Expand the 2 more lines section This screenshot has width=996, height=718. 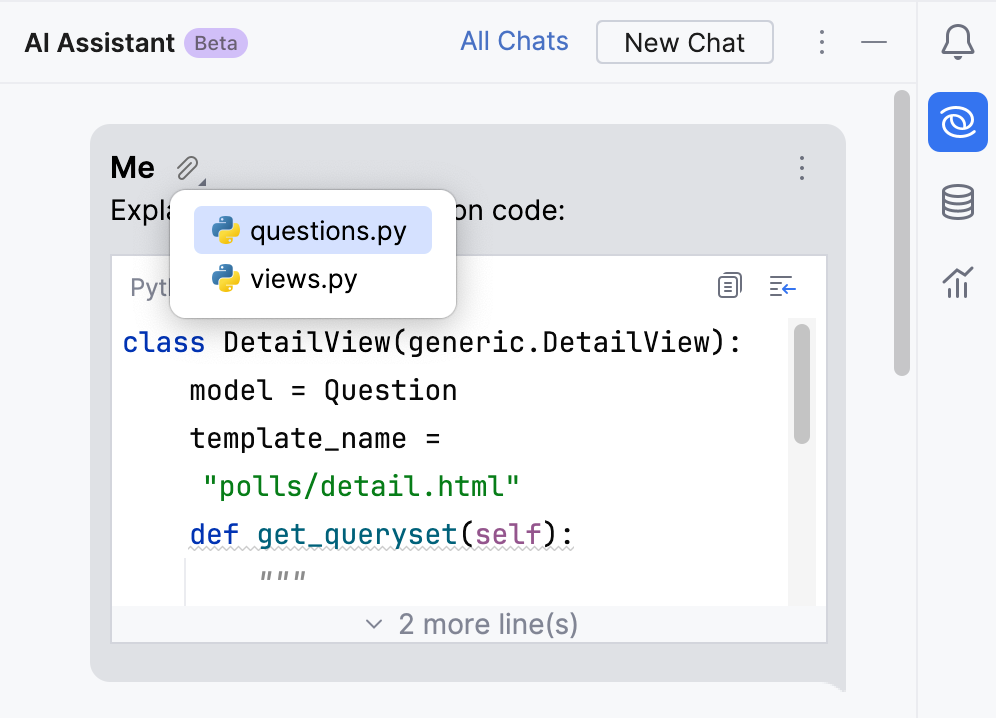(x=488, y=625)
